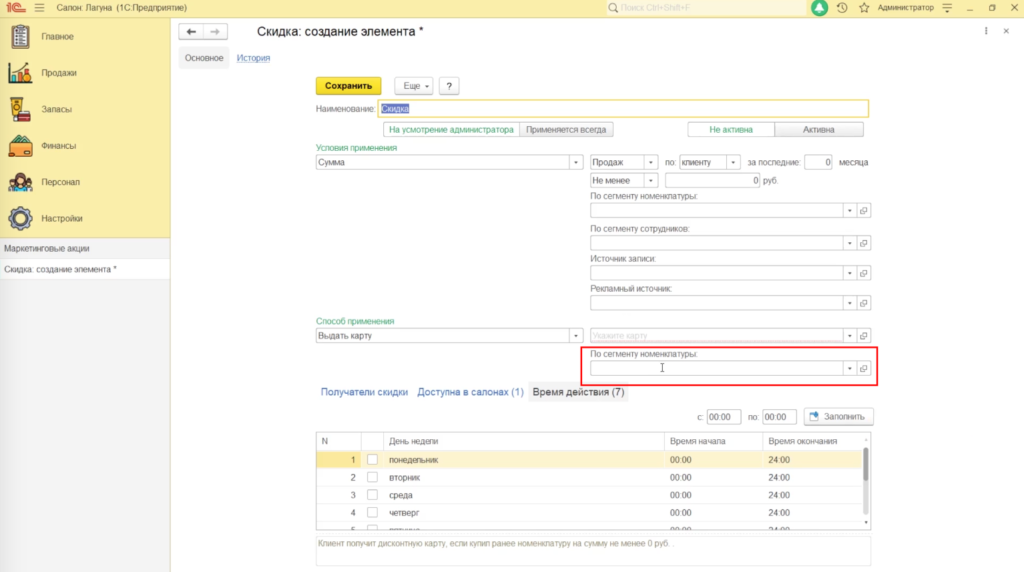This screenshot has height=572, width=1024.
Task: Open Доступна в салонах (1) tab
Action: (x=470, y=392)
